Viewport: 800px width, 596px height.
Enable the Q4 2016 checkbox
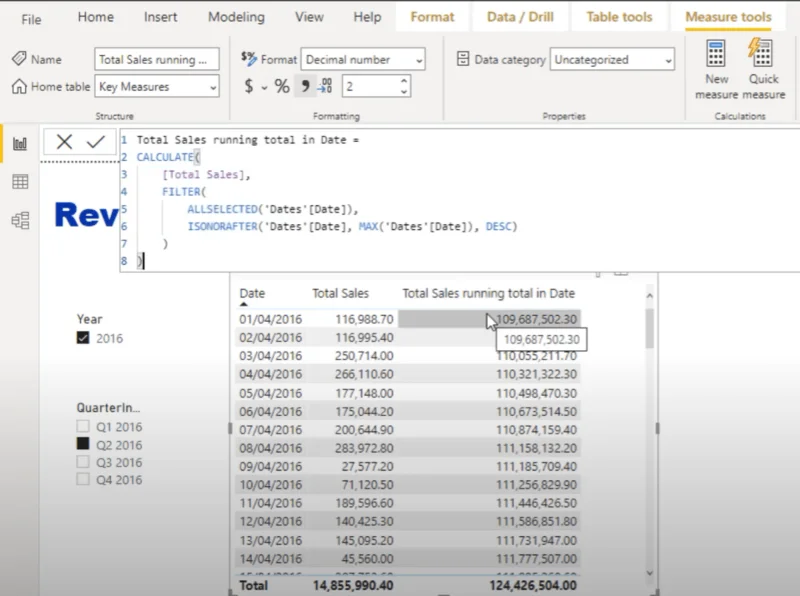coord(83,479)
